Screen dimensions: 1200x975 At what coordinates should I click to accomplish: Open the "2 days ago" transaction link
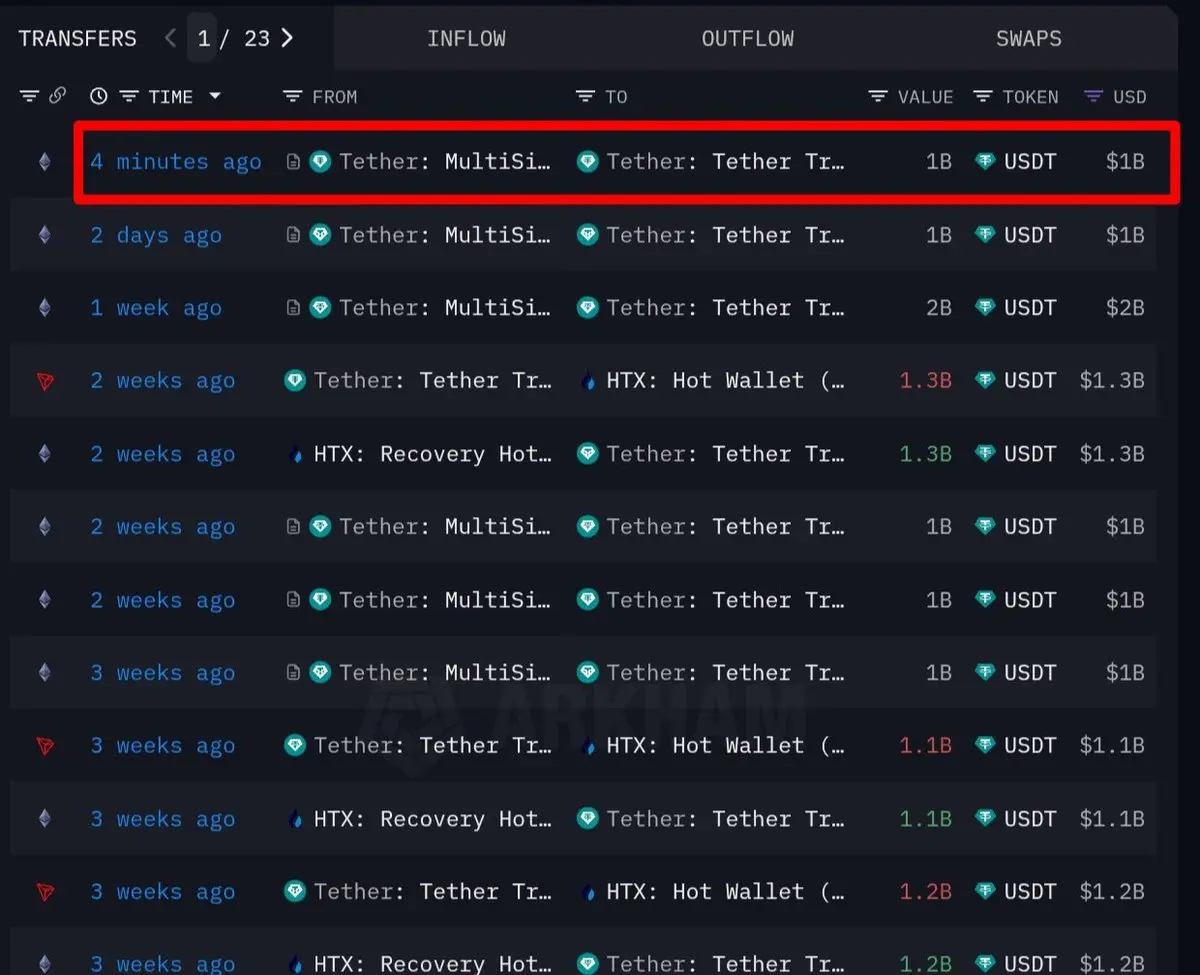pyautogui.click(x=156, y=235)
